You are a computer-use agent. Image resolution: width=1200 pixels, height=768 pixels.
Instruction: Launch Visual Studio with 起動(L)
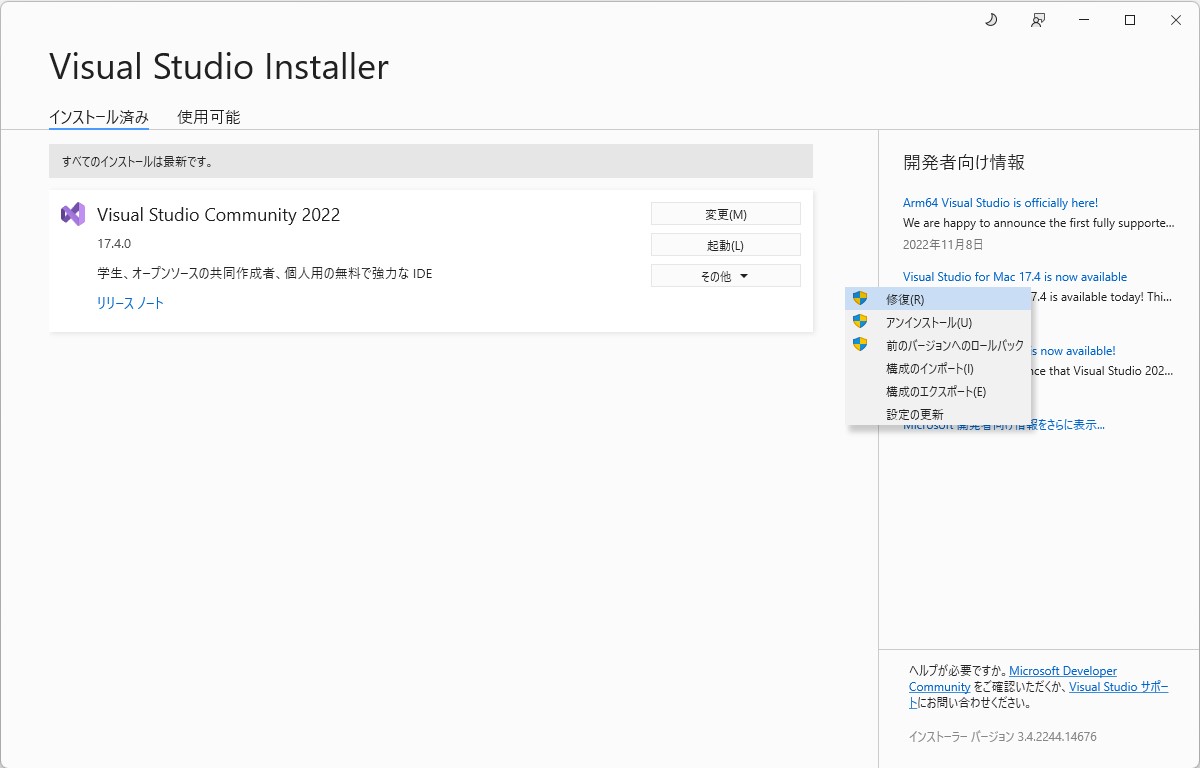pos(725,244)
